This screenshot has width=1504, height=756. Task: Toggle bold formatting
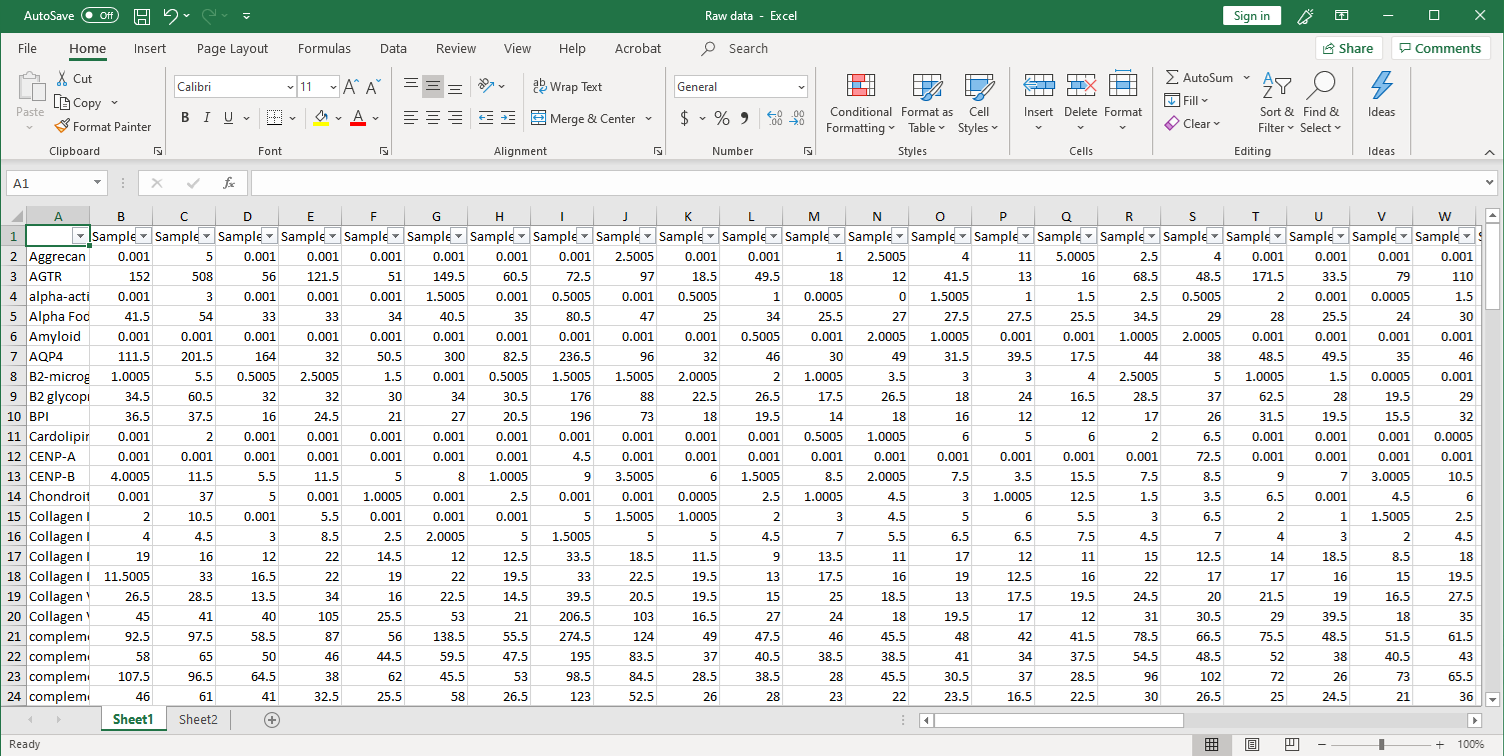tap(185, 118)
